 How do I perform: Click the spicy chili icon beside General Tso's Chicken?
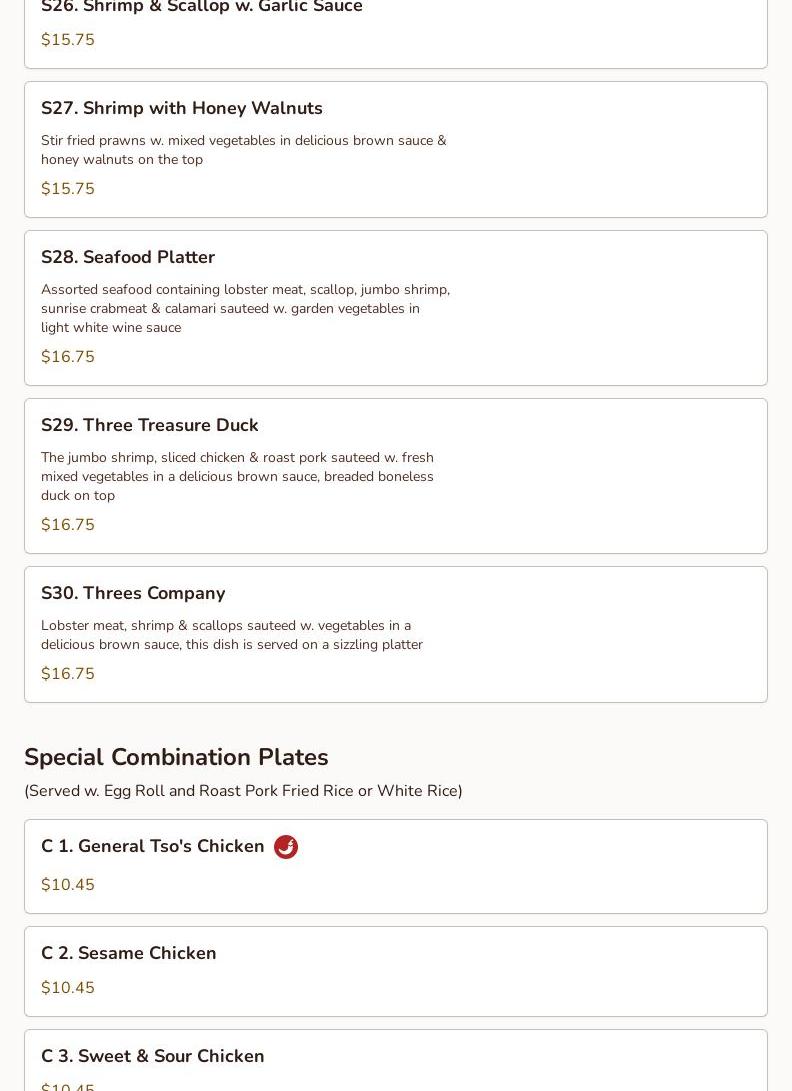[285, 847]
